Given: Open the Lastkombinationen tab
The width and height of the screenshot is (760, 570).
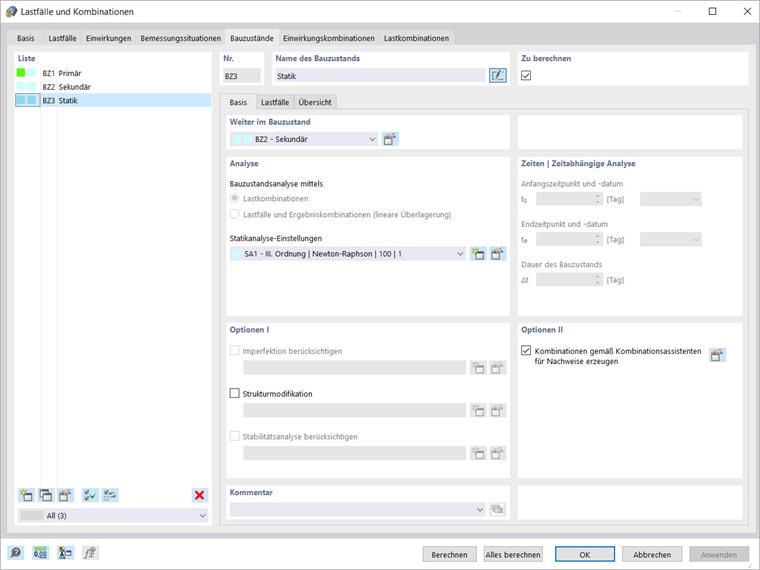Looking at the screenshot, I should click(x=416, y=38).
